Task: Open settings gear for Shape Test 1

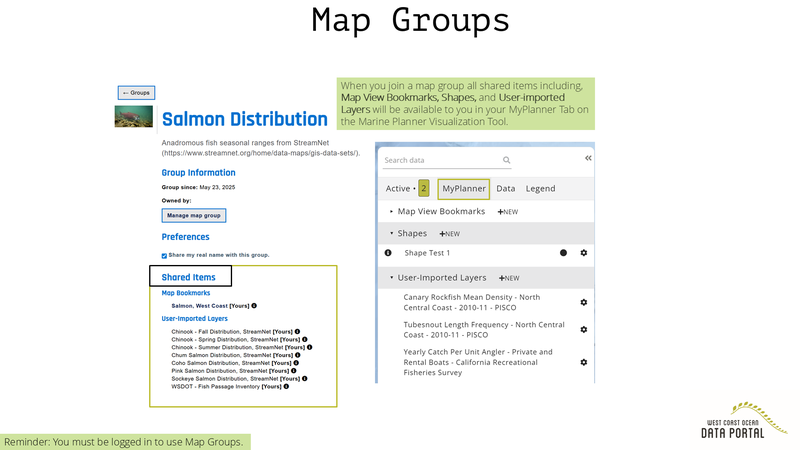Action: click(584, 253)
